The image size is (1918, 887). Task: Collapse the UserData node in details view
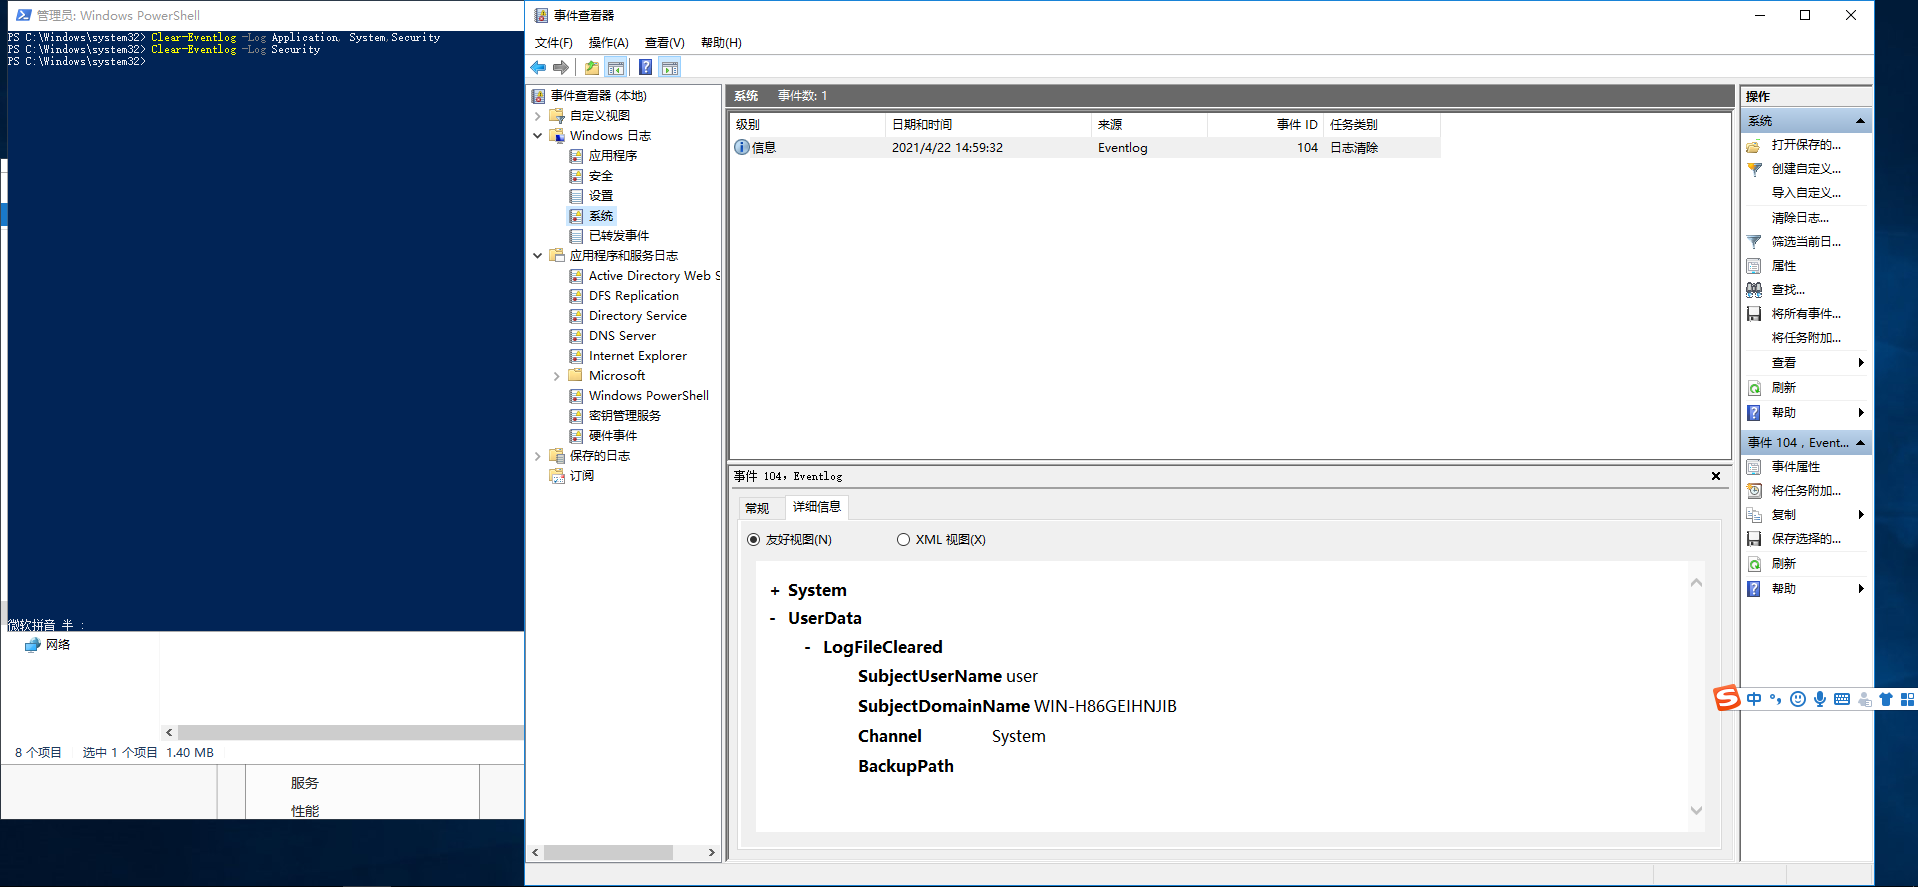(773, 619)
